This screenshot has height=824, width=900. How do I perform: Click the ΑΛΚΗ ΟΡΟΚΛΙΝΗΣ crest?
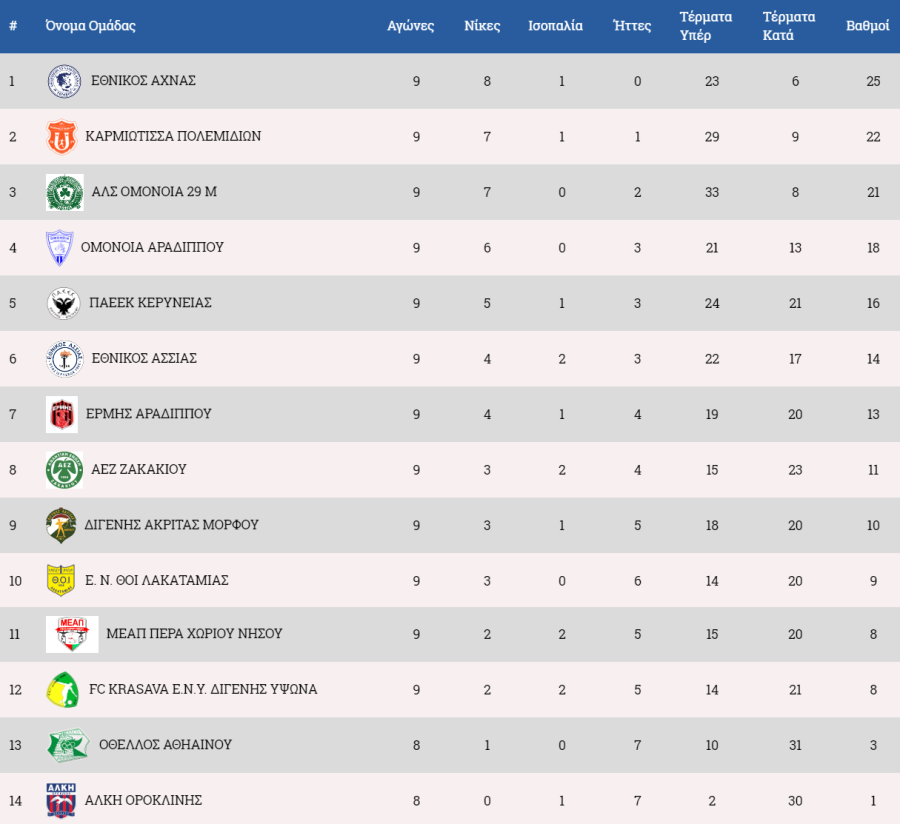60,800
